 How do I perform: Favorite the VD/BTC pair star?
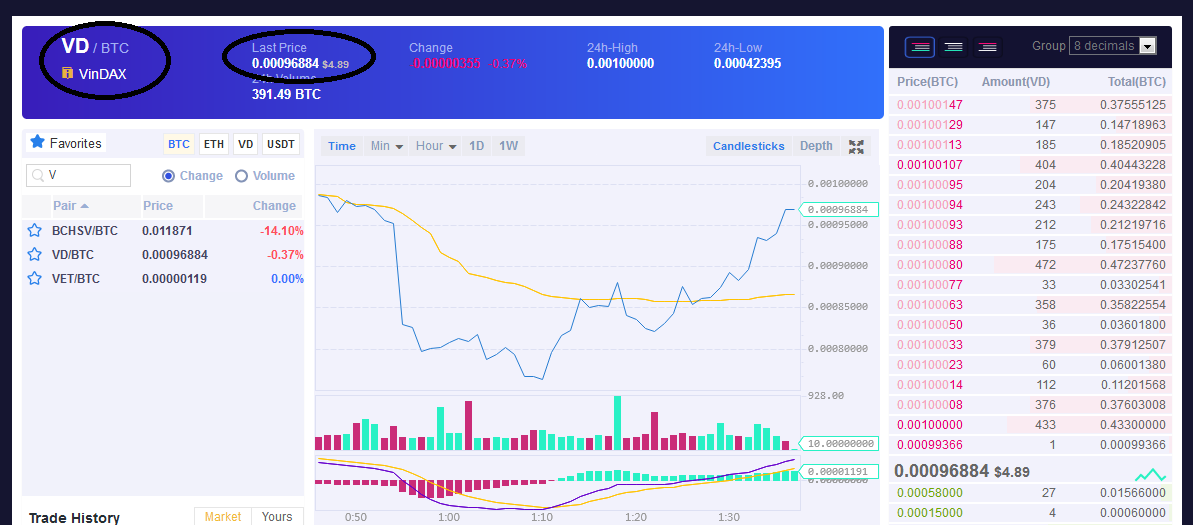click(34, 255)
